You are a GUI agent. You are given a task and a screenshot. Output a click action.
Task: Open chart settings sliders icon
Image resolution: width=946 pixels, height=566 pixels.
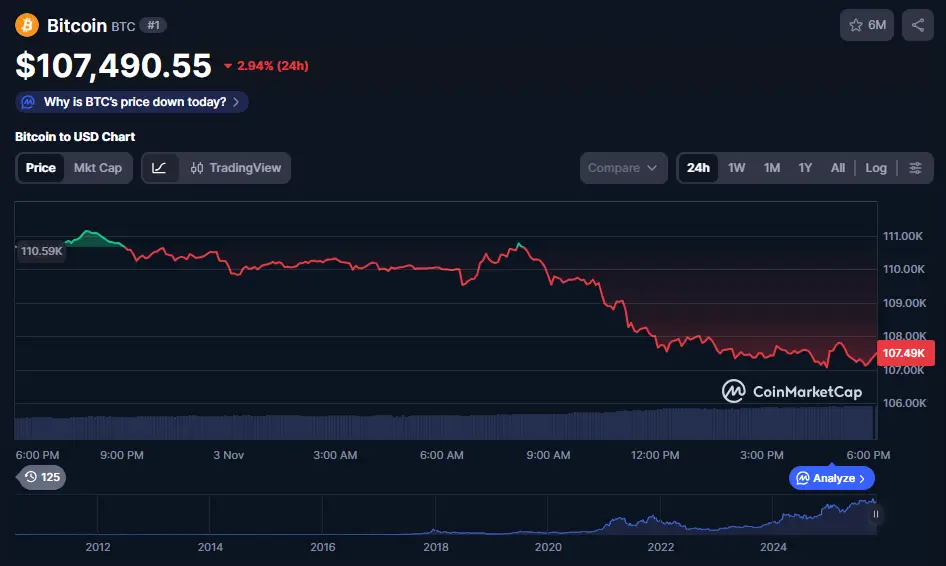click(x=915, y=168)
